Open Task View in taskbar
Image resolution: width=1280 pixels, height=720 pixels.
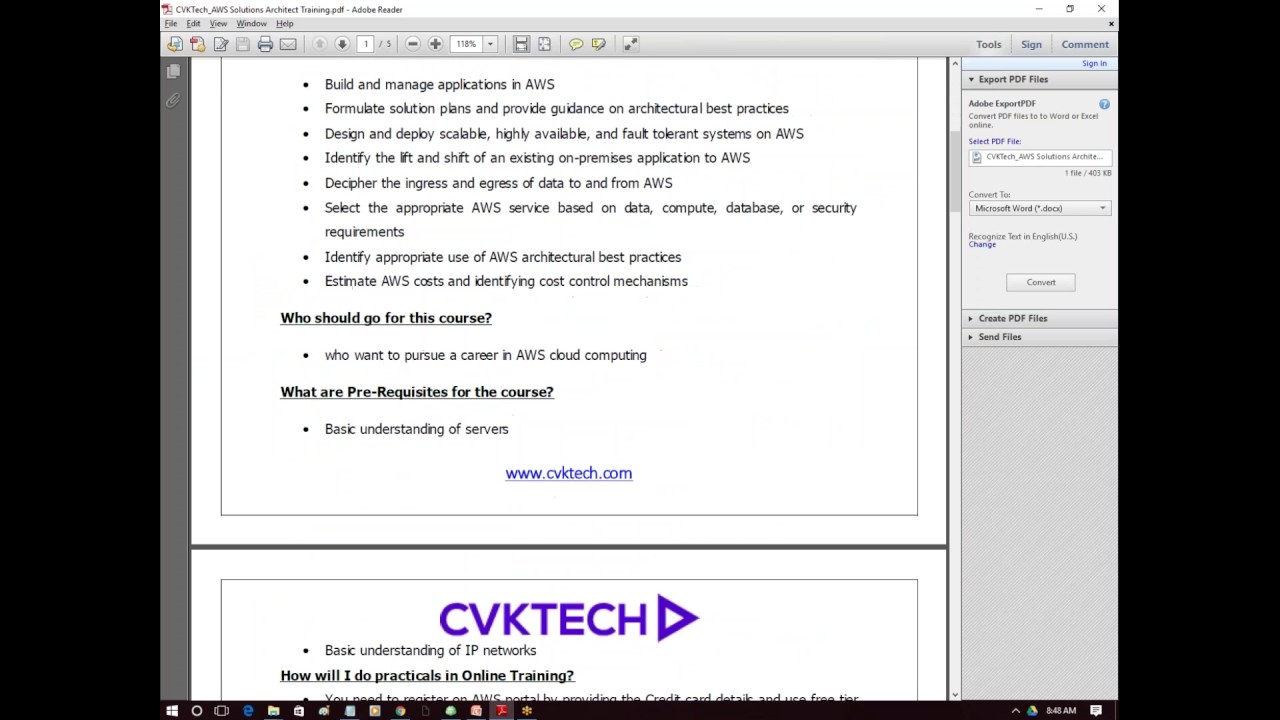[x=222, y=711]
